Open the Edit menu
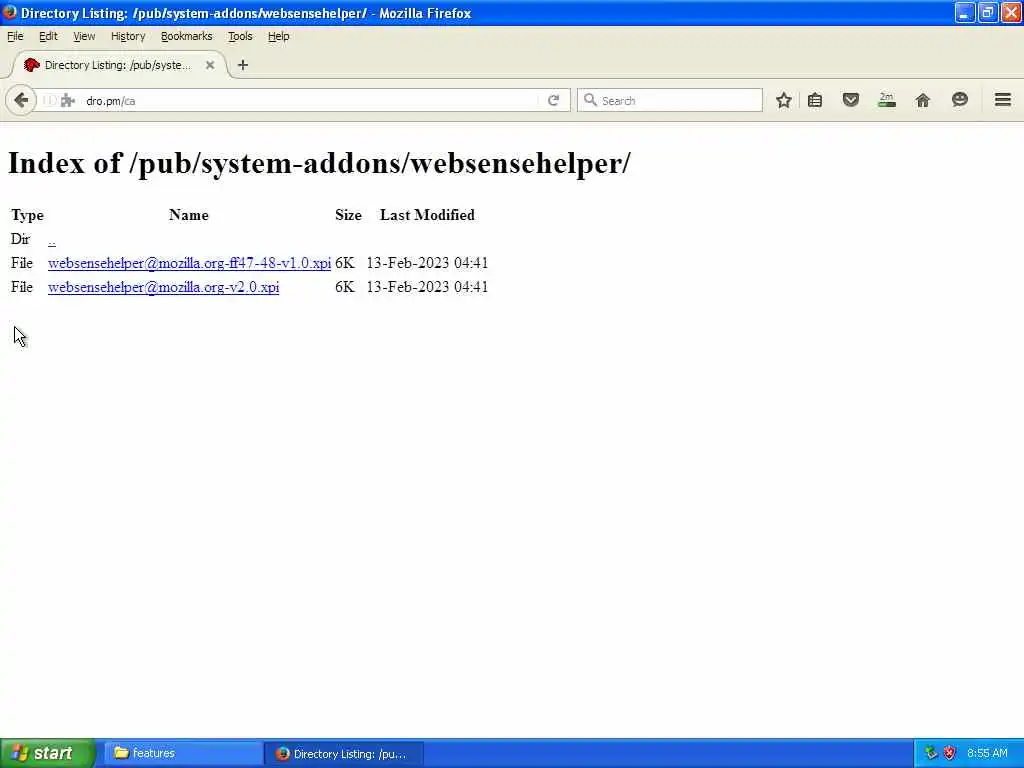1024x768 pixels. [x=48, y=37]
